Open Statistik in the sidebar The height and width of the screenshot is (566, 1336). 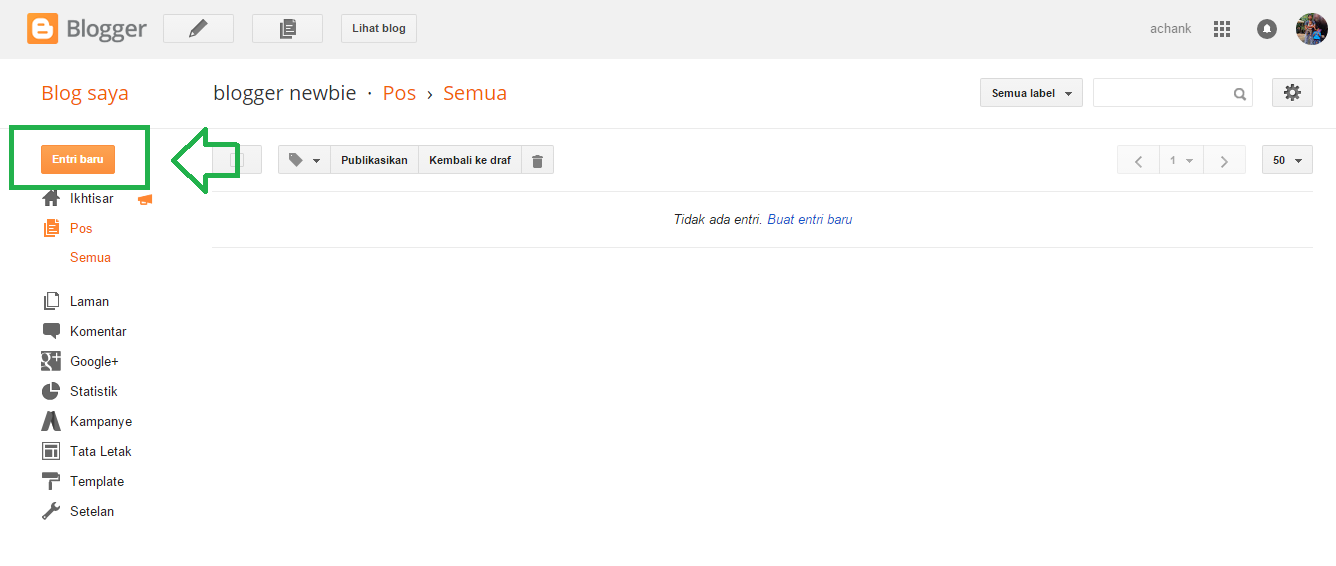click(x=94, y=391)
